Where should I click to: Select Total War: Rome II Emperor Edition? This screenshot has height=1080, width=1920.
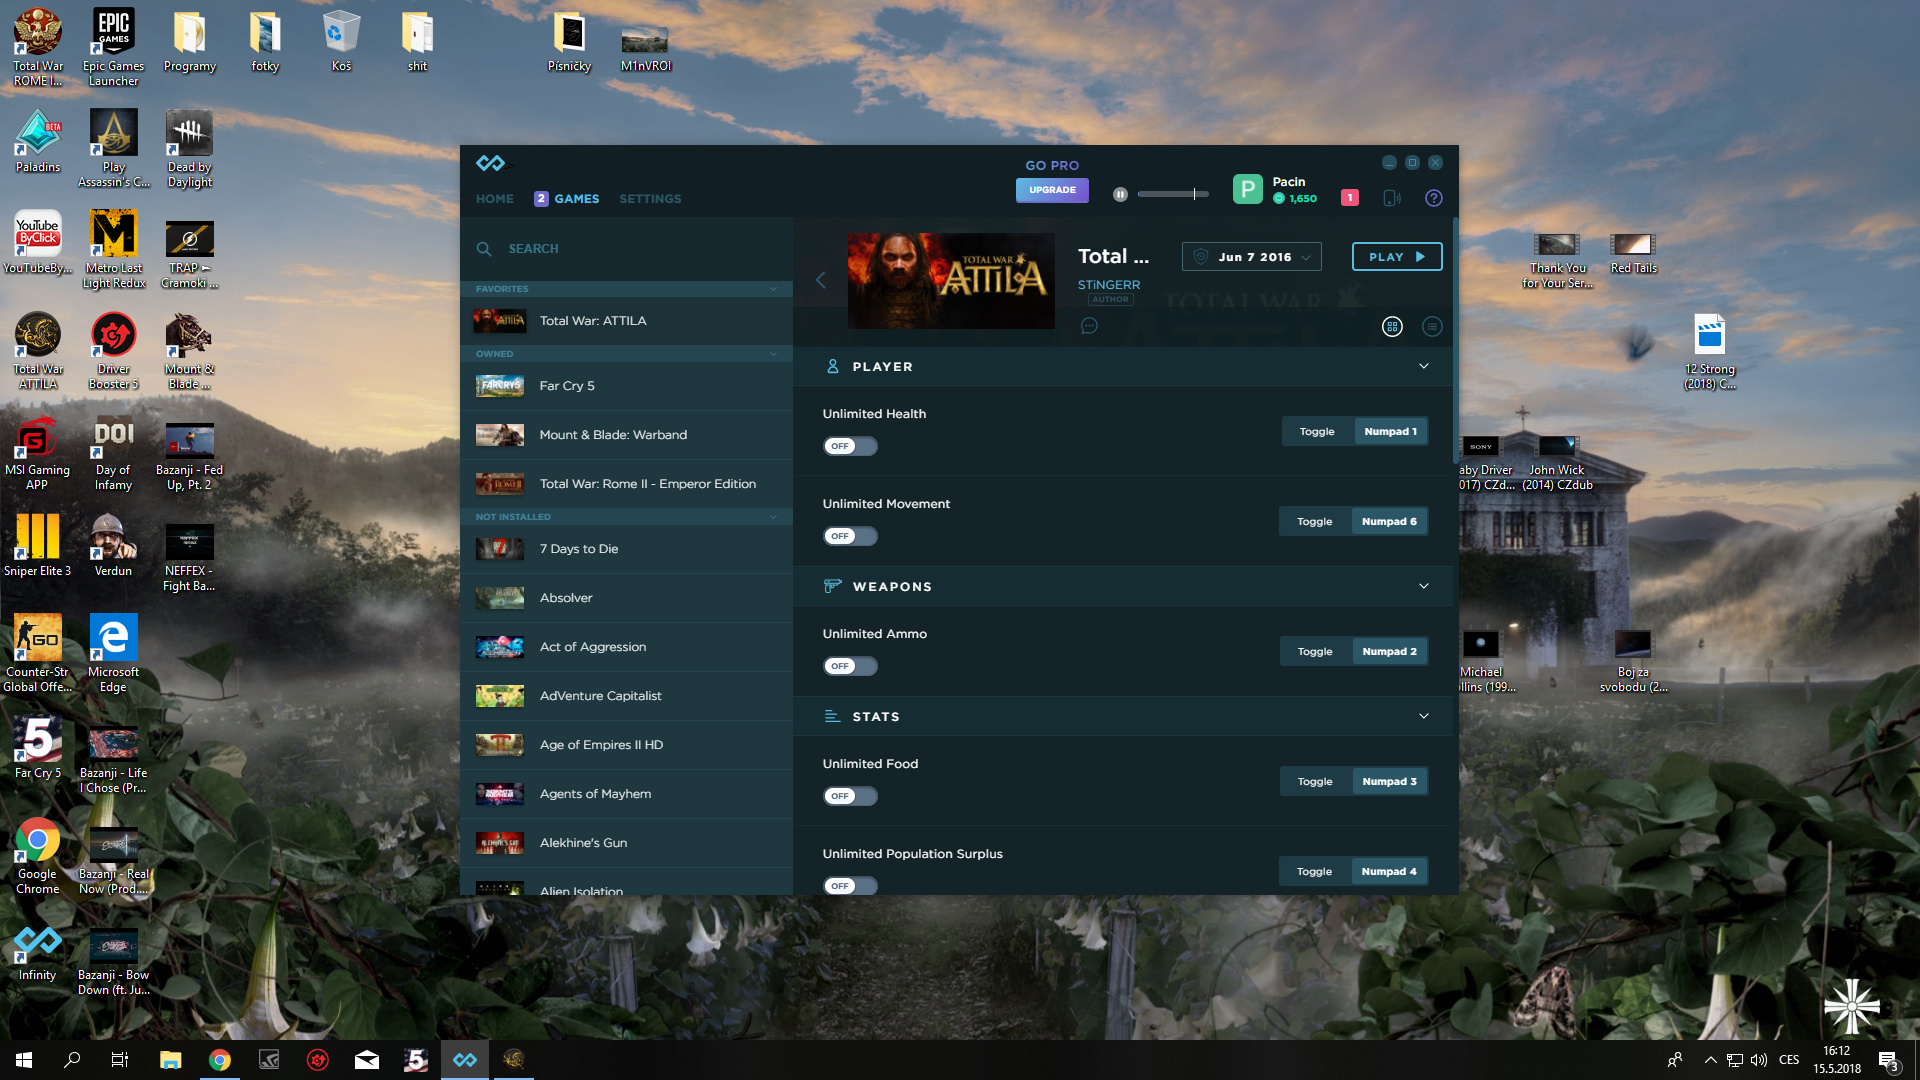point(626,484)
